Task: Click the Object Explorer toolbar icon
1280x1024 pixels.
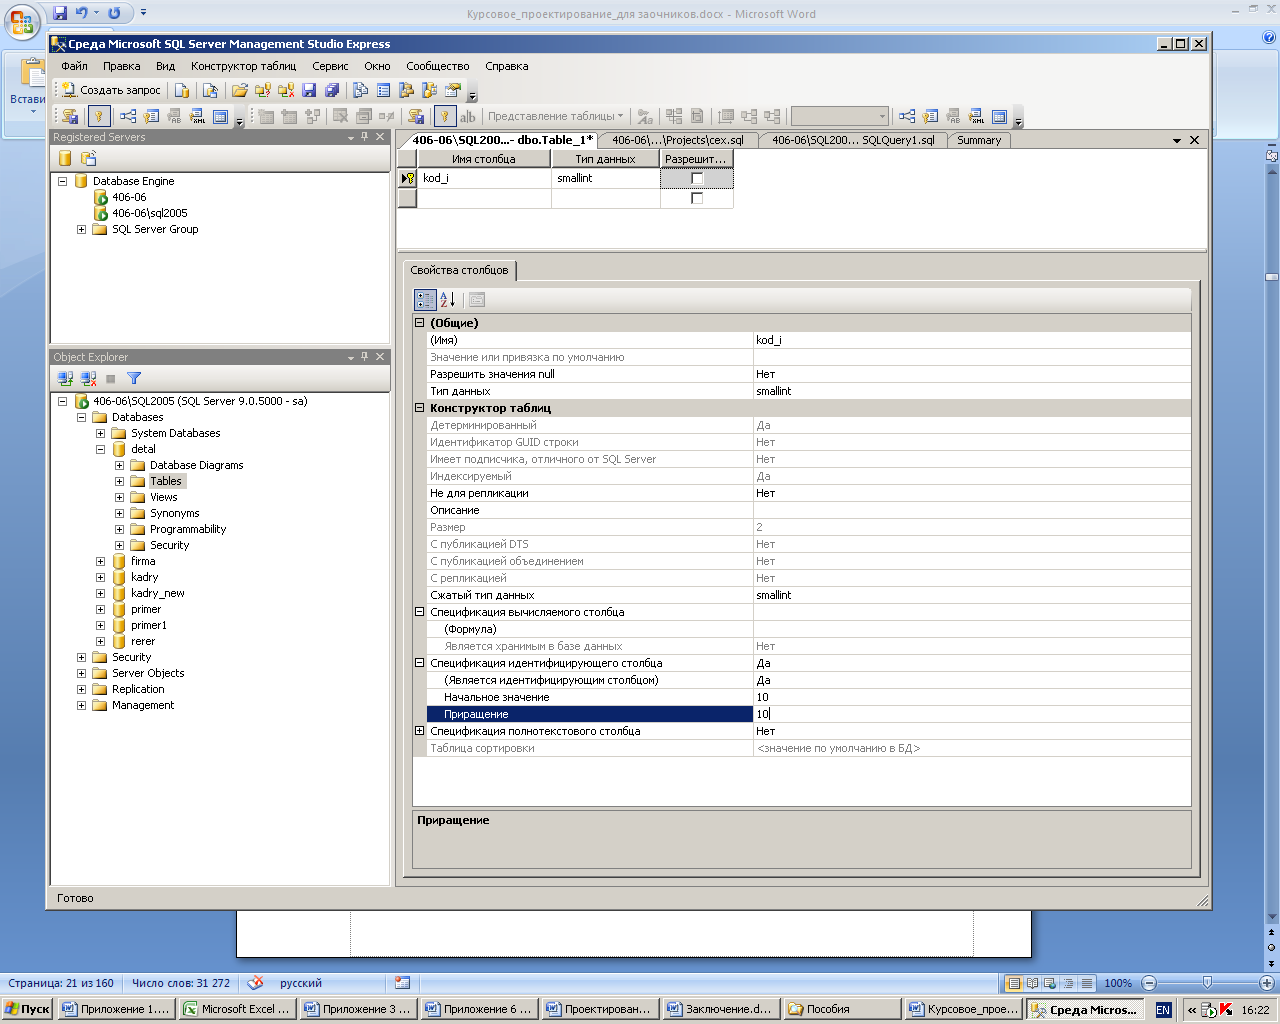Action: [406, 90]
